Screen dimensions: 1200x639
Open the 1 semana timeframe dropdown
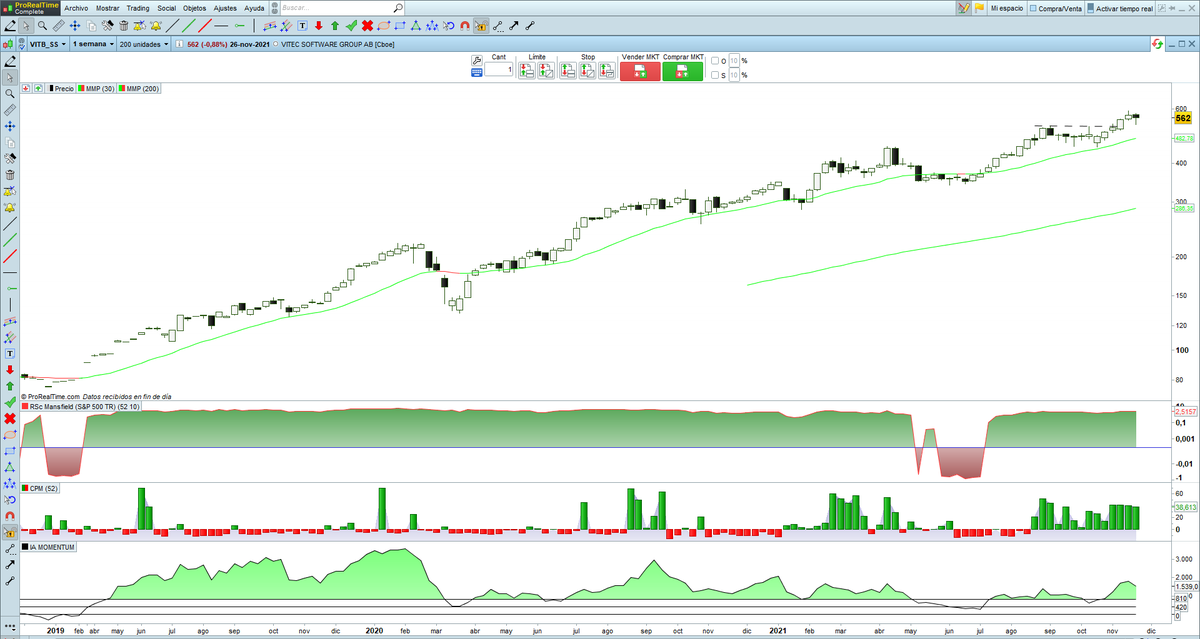coord(92,44)
